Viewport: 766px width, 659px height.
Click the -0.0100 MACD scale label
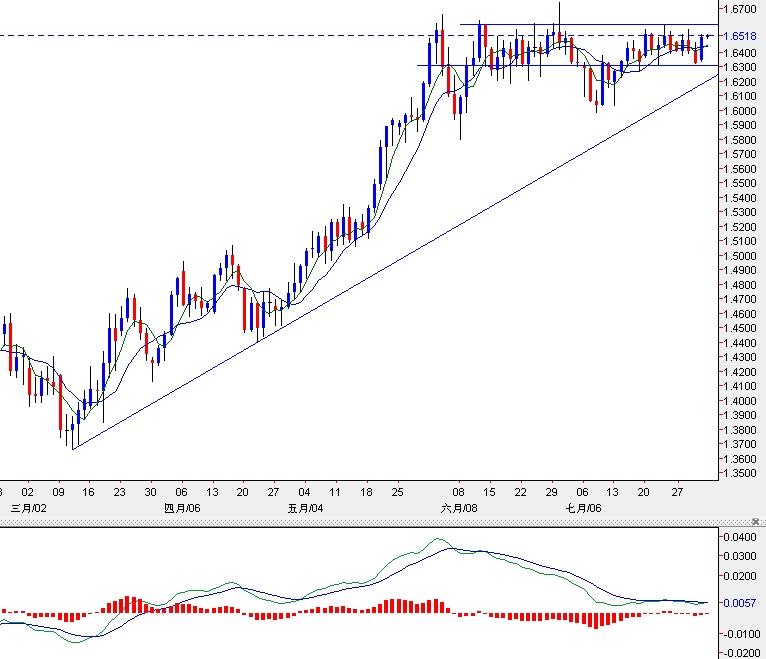741,634
